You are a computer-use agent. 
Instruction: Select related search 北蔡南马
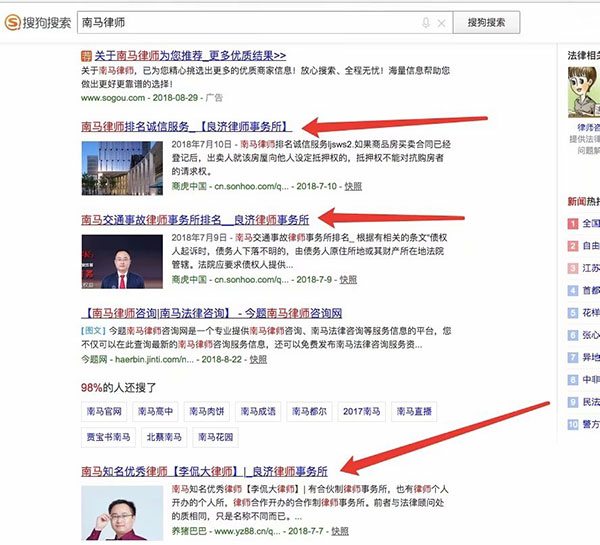pyautogui.click(x=164, y=437)
